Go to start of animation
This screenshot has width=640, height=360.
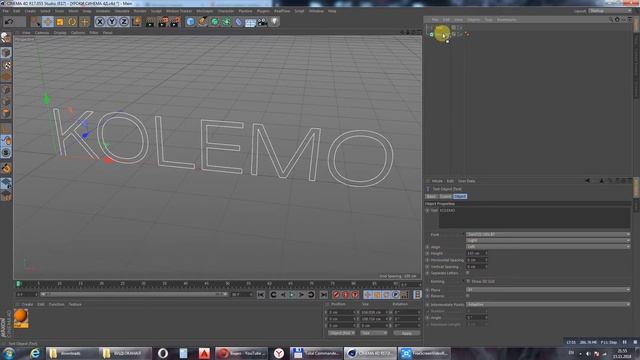coord(261,295)
